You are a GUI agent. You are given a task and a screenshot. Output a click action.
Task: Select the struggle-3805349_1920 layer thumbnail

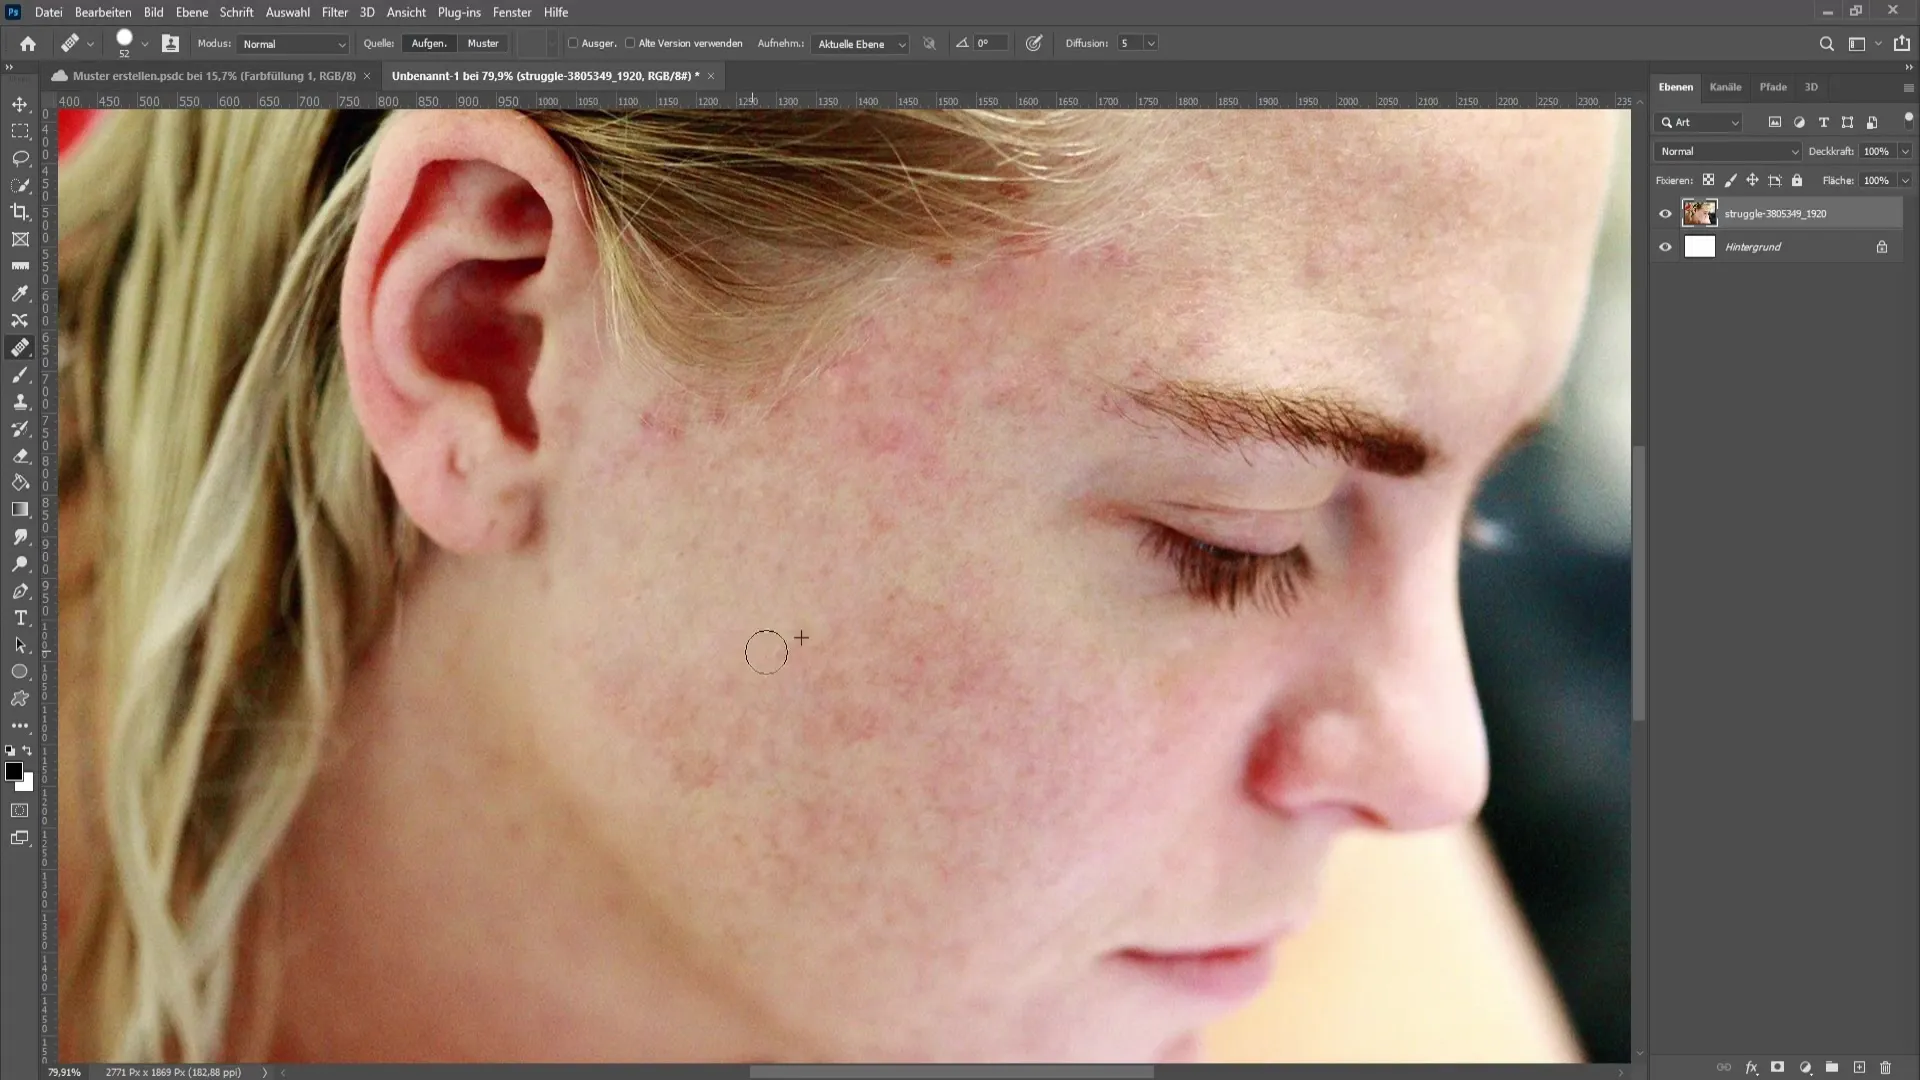[1701, 212]
